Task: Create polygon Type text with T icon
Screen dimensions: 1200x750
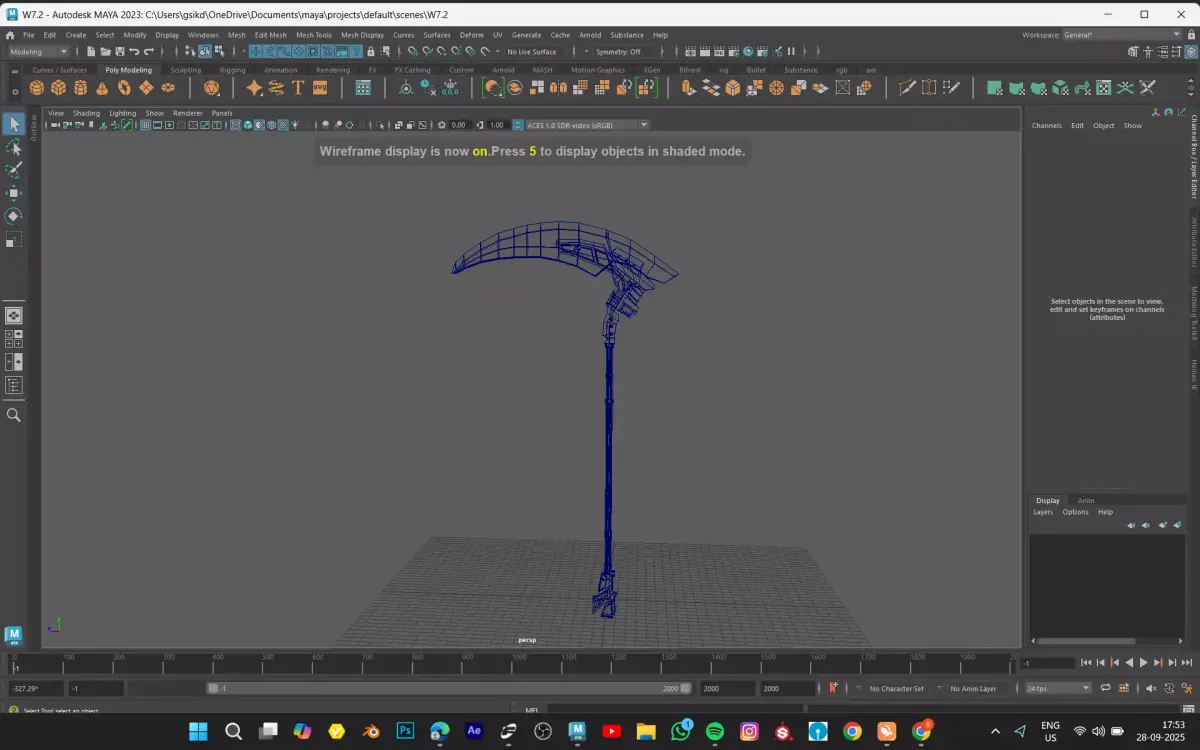Action: tap(298, 88)
